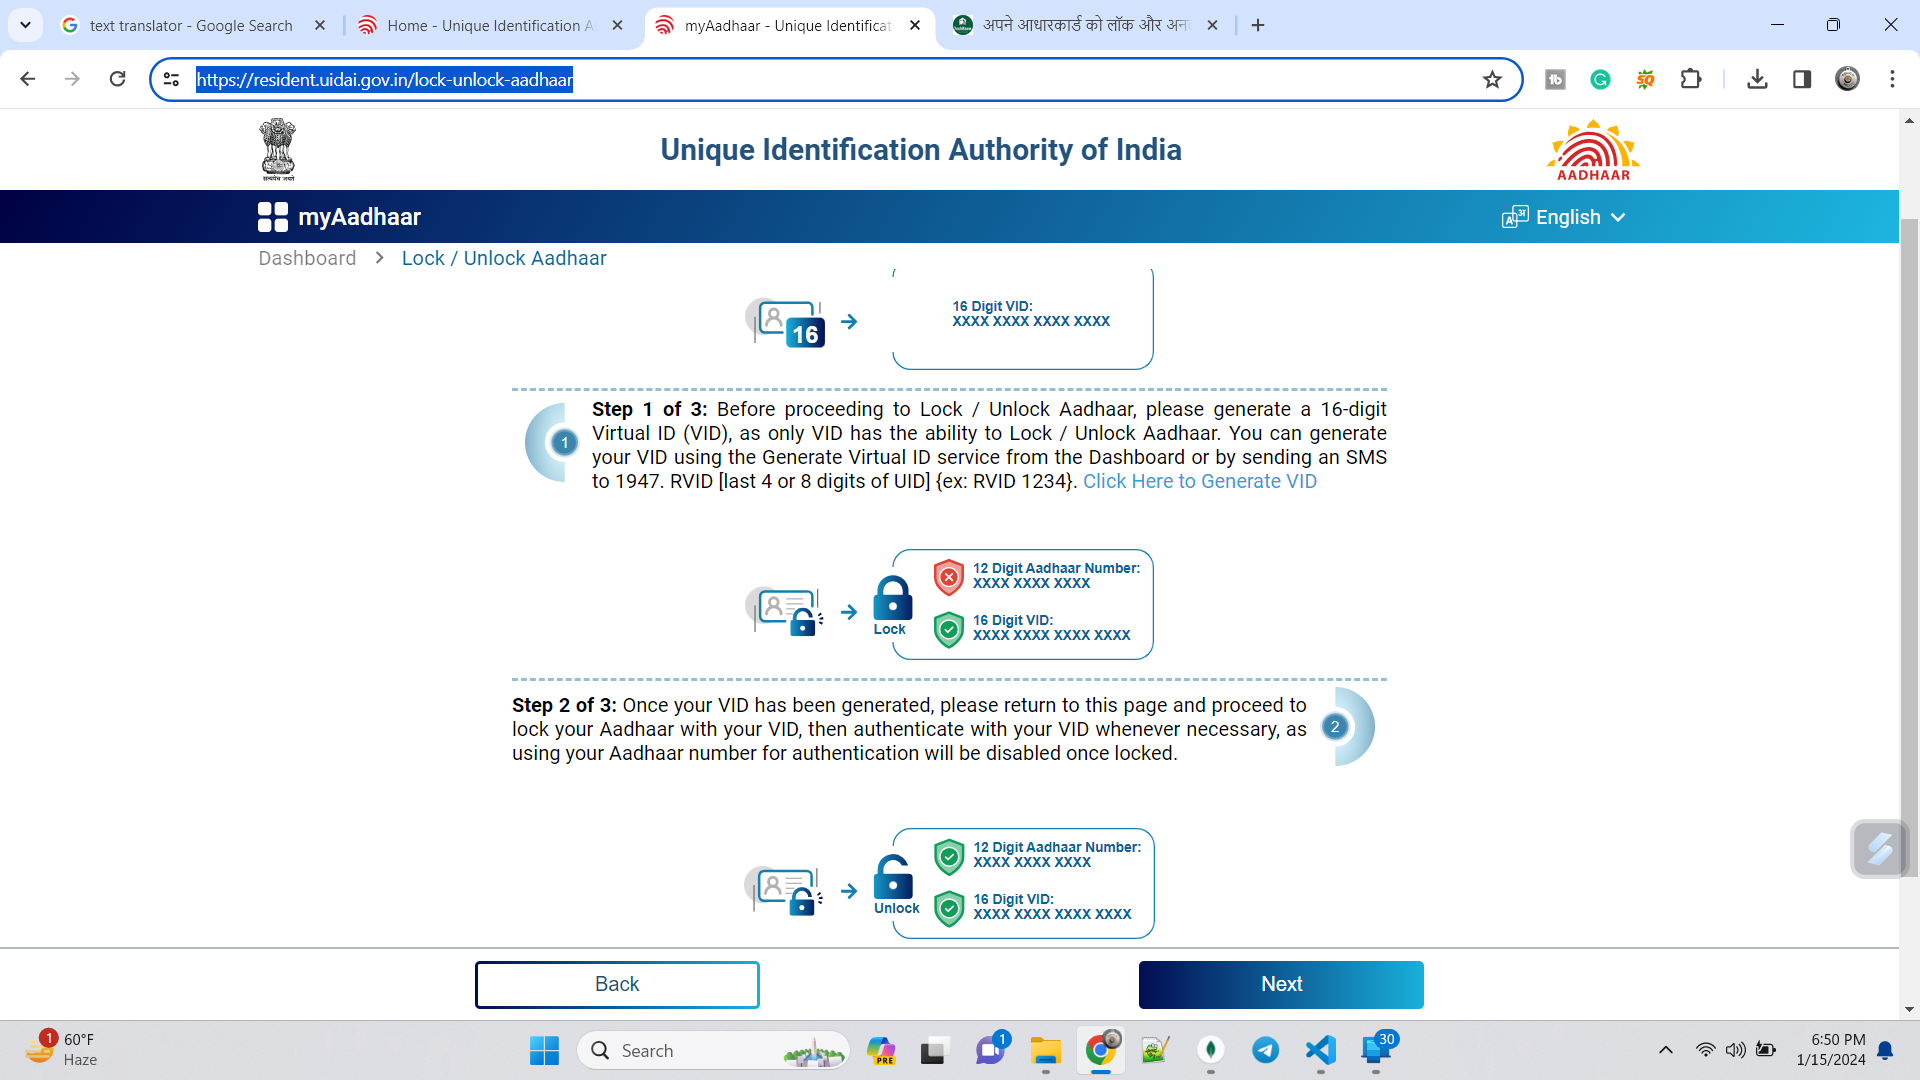Open Dashboard breadcrumb link
Screen dimensions: 1920x1080
click(x=307, y=258)
